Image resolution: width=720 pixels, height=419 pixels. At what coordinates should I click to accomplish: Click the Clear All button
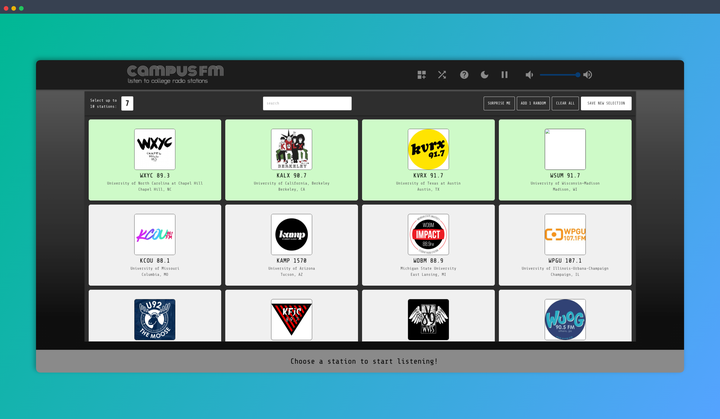565,103
